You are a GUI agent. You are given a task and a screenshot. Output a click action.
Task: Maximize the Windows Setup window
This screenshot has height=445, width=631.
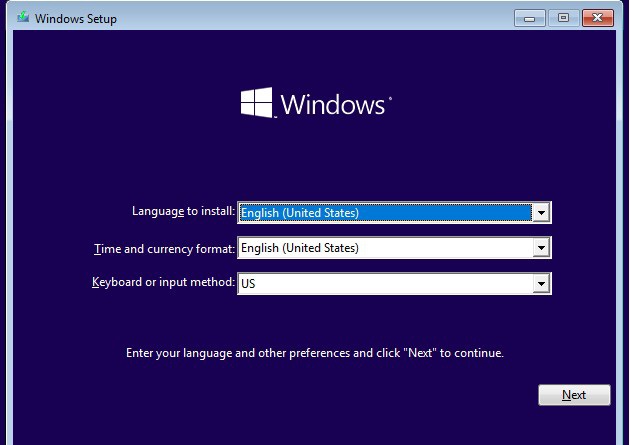coord(563,19)
